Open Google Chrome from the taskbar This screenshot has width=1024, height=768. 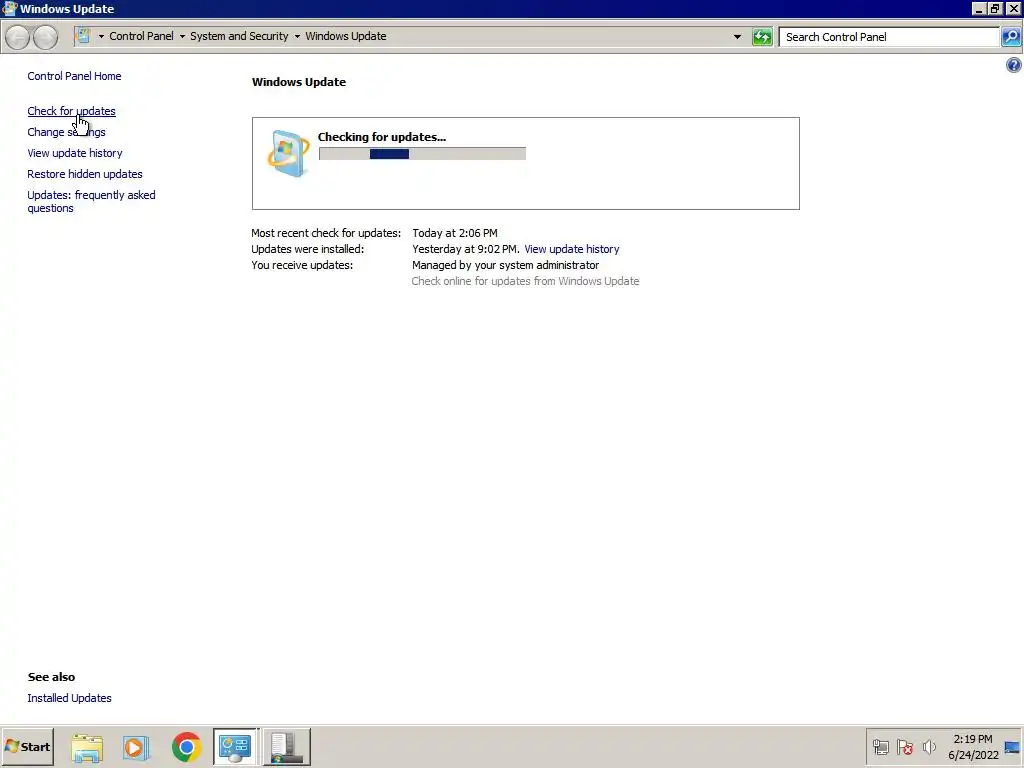click(186, 747)
